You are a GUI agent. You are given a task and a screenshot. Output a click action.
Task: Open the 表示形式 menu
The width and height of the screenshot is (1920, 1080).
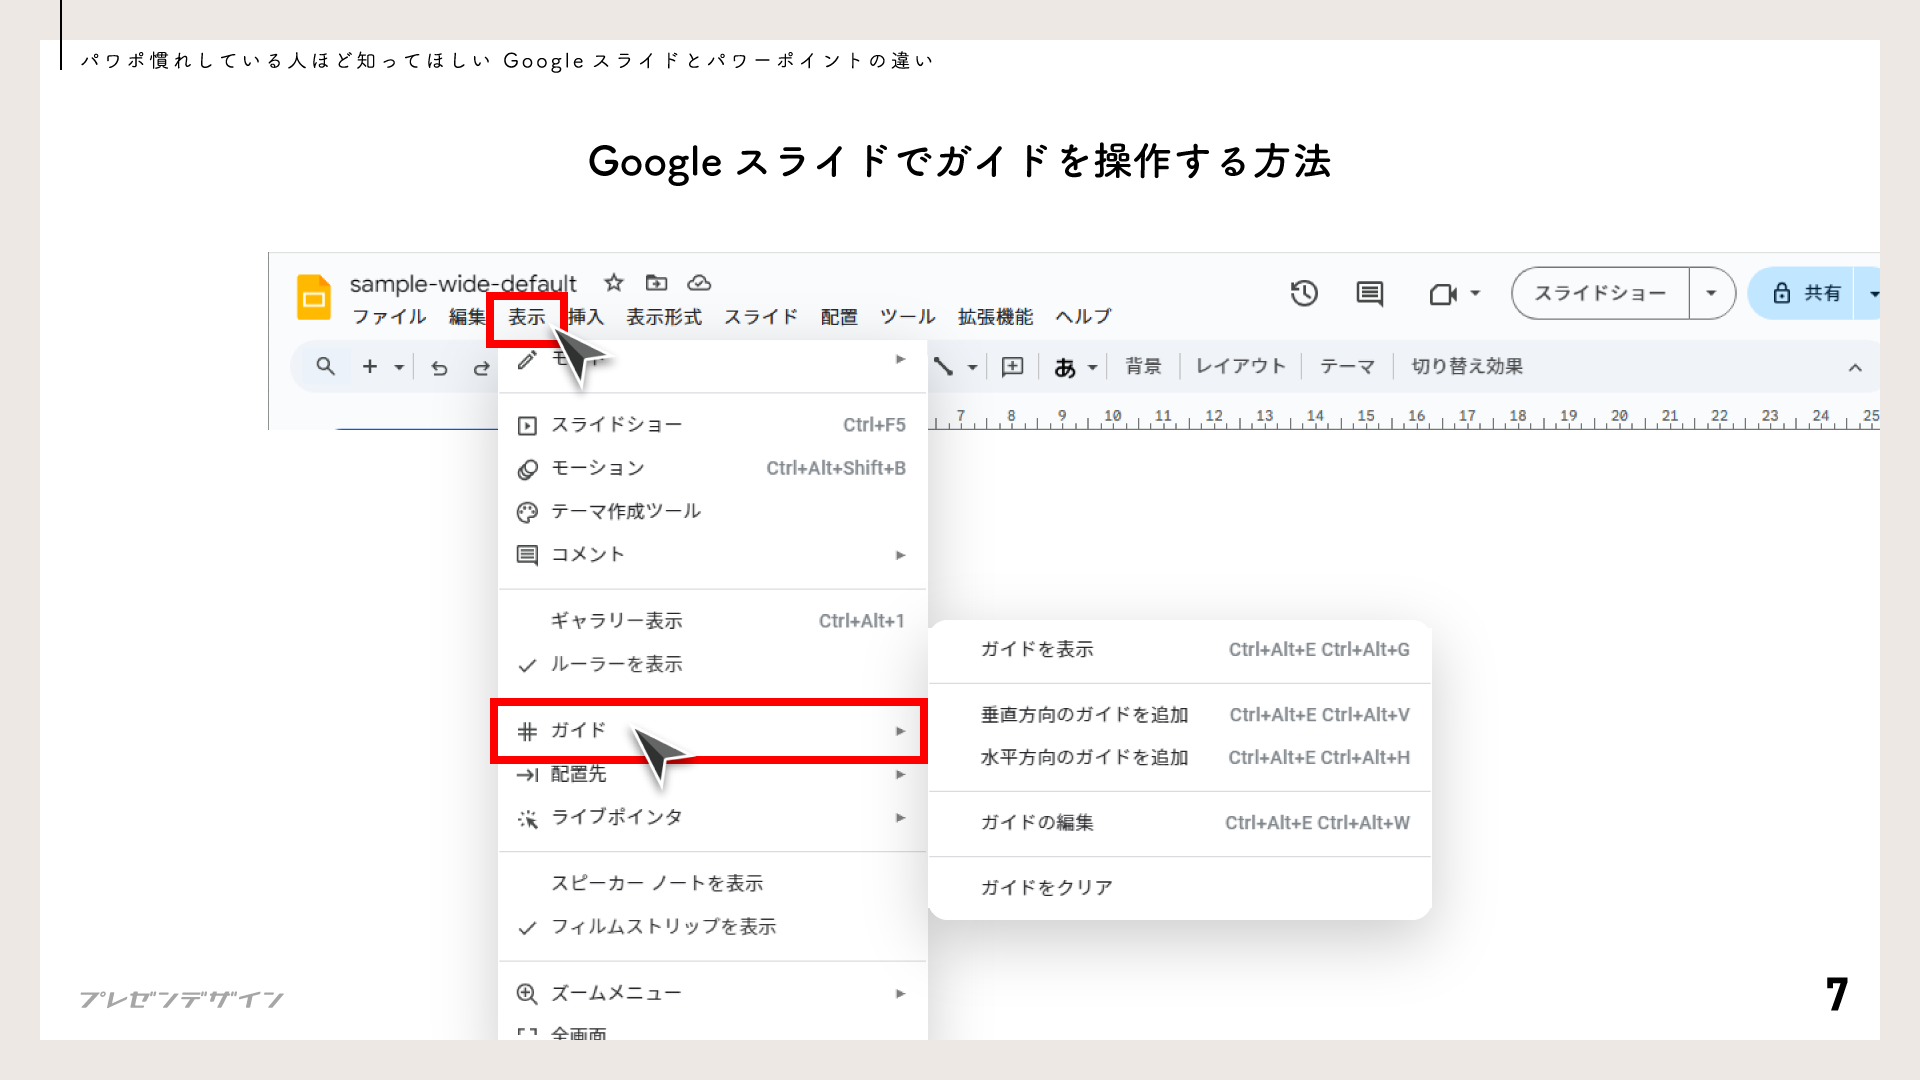point(664,317)
